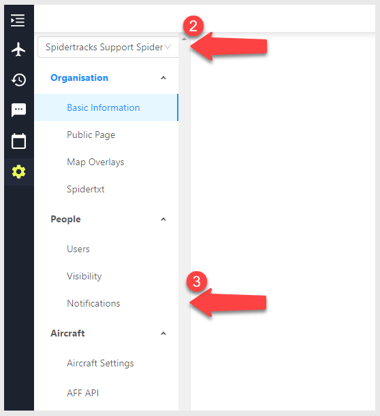The height and width of the screenshot is (416, 380).
Task: Select Basic Information menu item
Action: [x=106, y=108]
